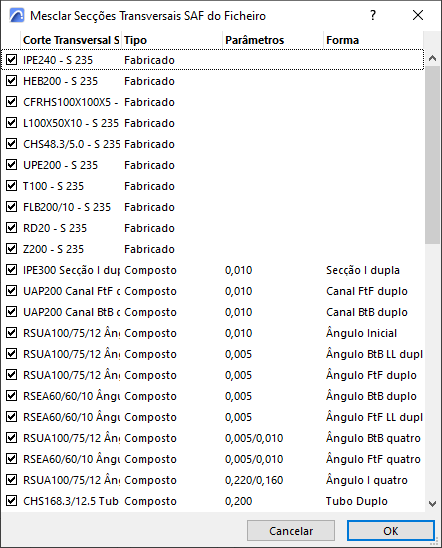Disable the CHS168.3/12.5 Tubo Duplo checkbox

pos(12,500)
